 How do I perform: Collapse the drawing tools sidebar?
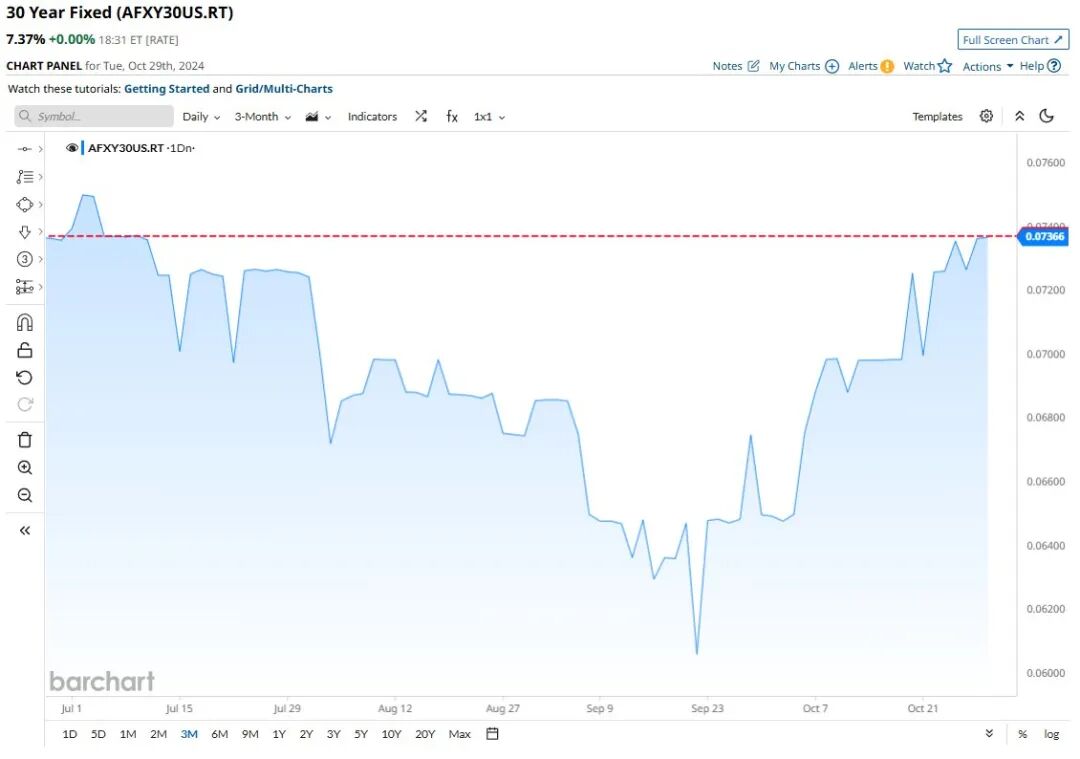(x=25, y=530)
